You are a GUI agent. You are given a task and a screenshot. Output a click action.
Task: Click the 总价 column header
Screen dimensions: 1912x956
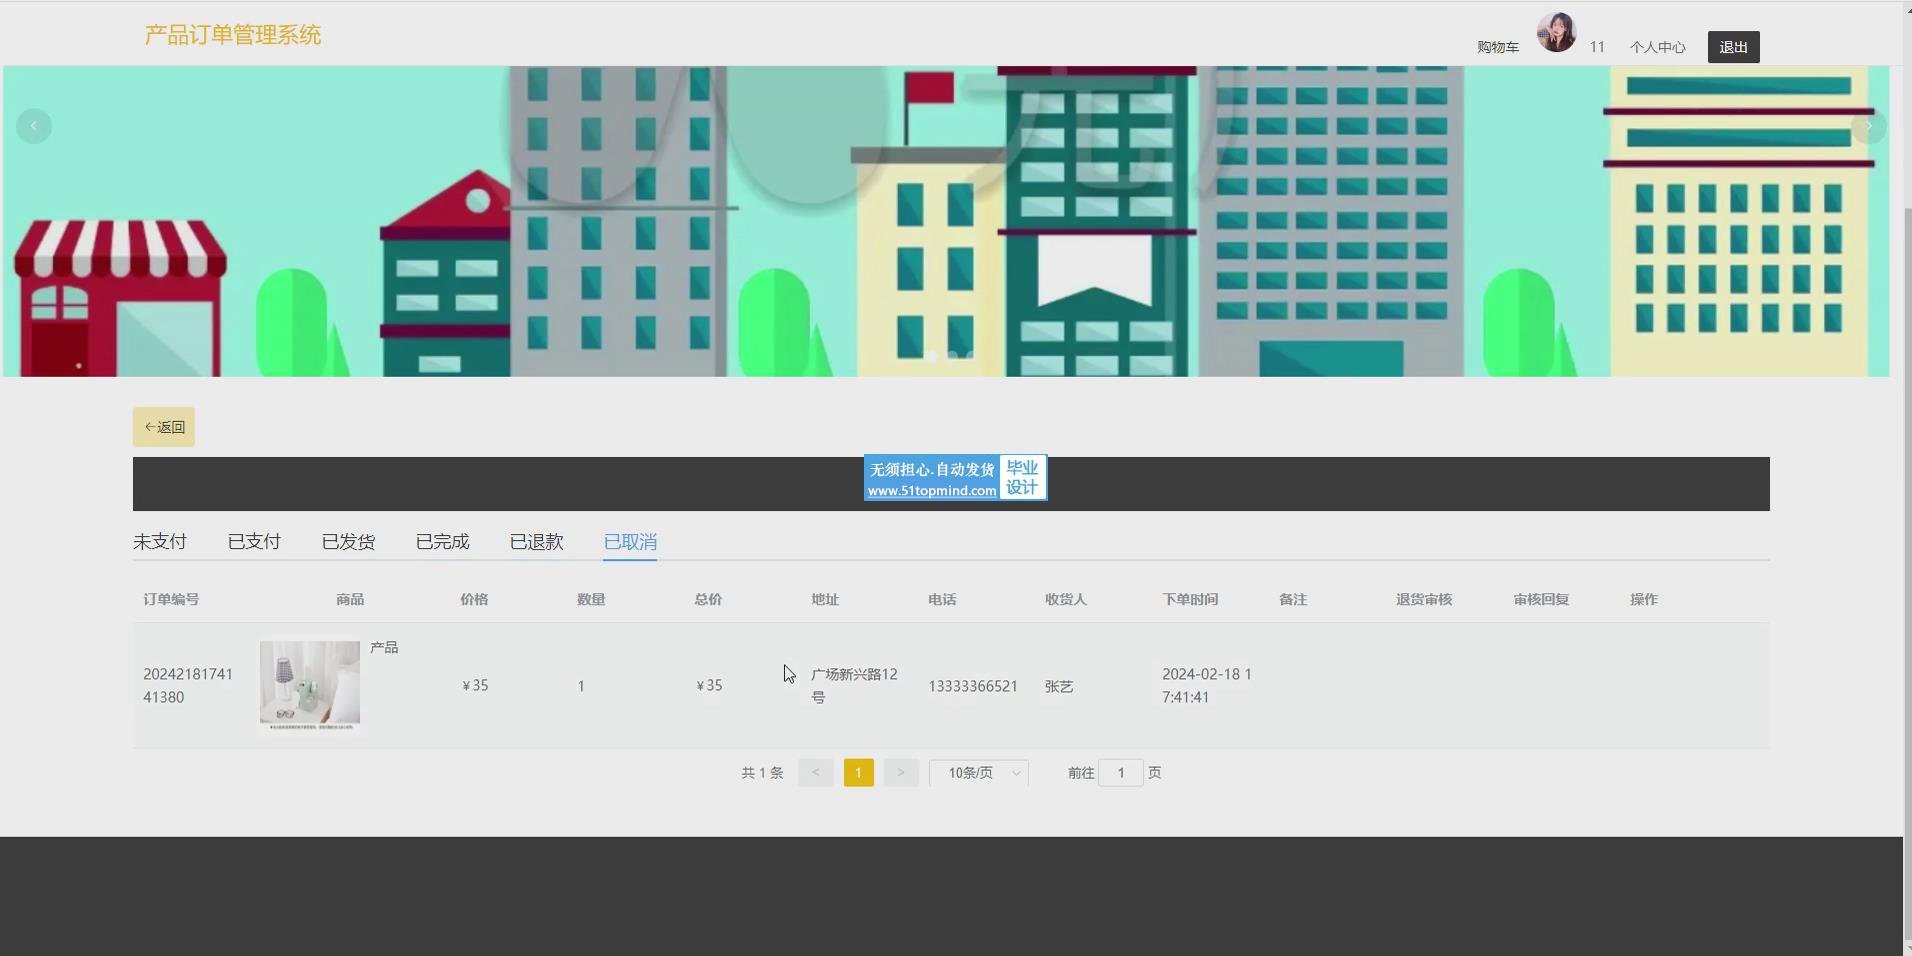708,599
